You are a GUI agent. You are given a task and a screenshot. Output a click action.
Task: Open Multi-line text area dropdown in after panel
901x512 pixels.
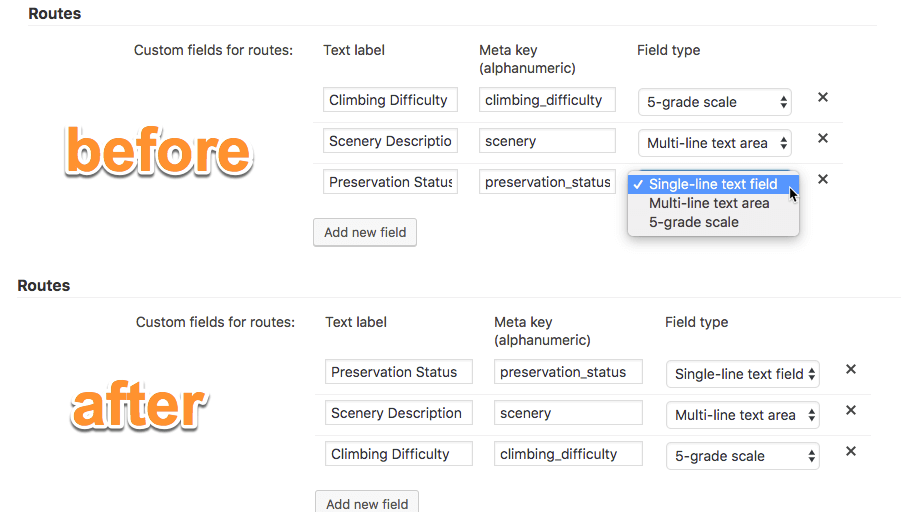tap(742, 415)
